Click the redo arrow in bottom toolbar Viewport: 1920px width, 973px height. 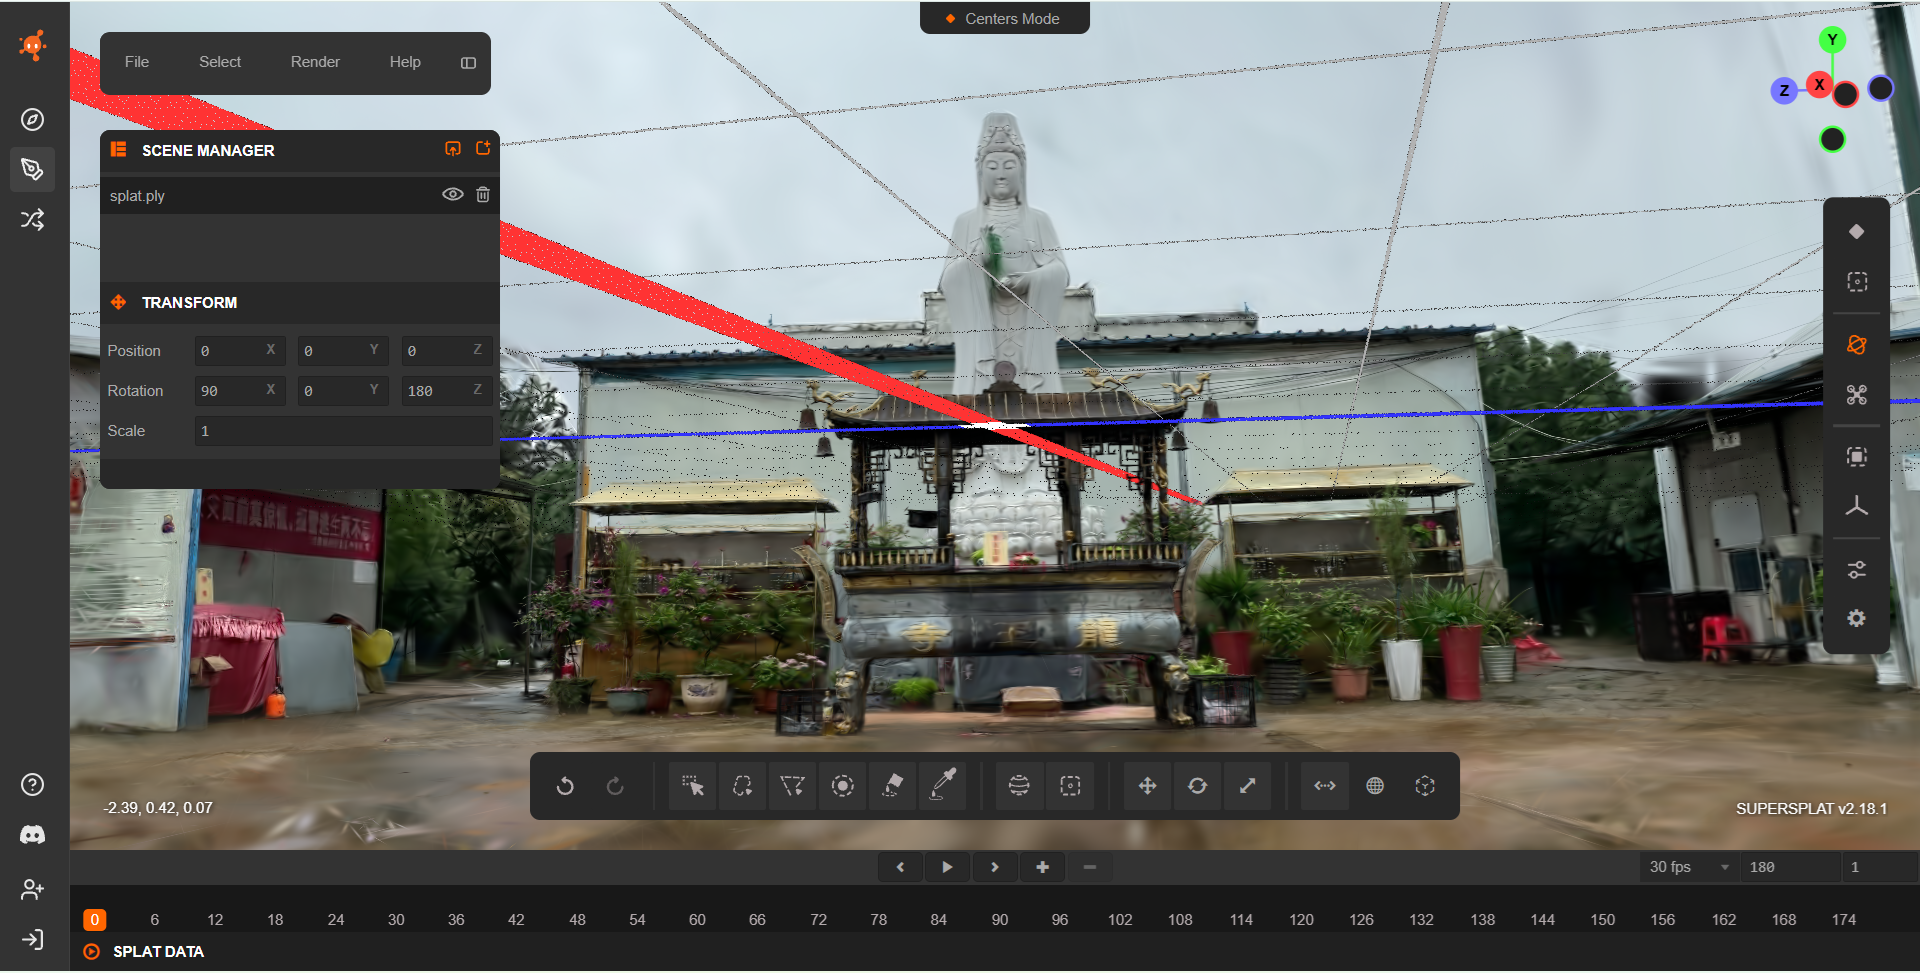[615, 786]
